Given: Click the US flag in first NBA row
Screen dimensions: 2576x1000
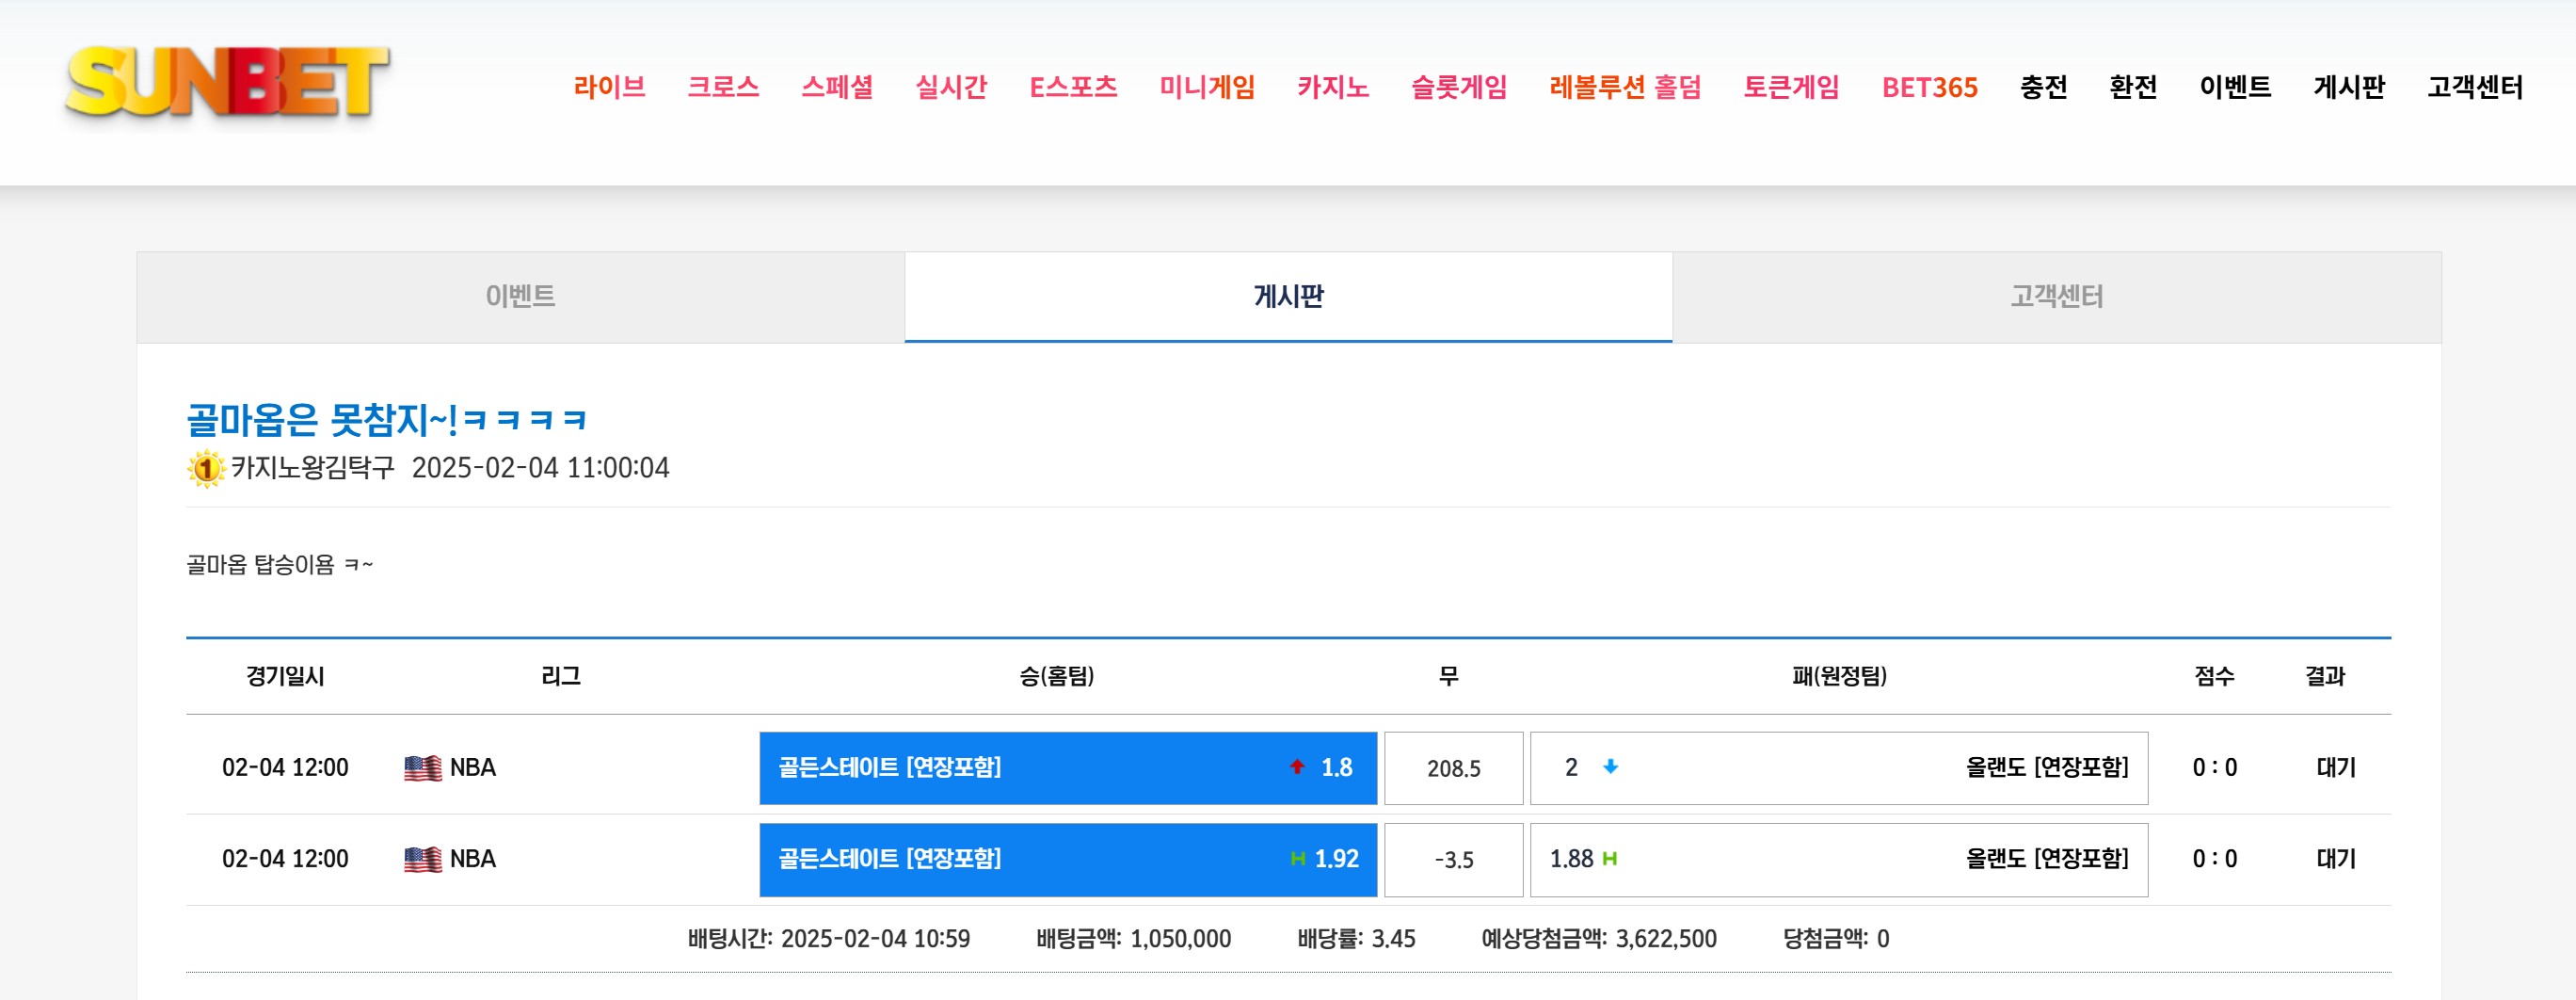Looking at the screenshot, I should pyautogui.click(x=422, y=768).
